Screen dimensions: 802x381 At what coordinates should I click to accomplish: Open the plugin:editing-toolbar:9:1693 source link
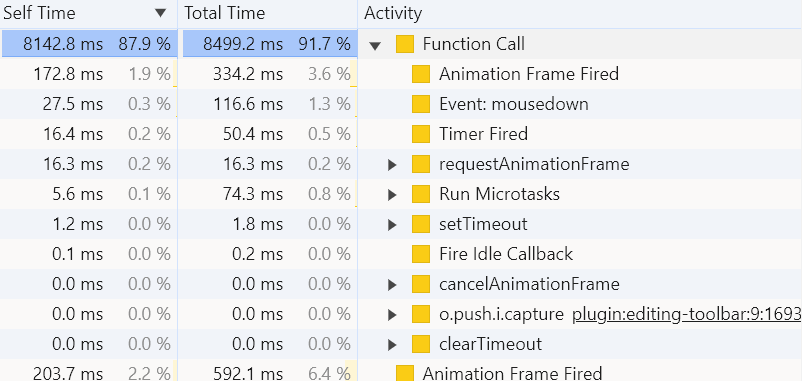686,315
